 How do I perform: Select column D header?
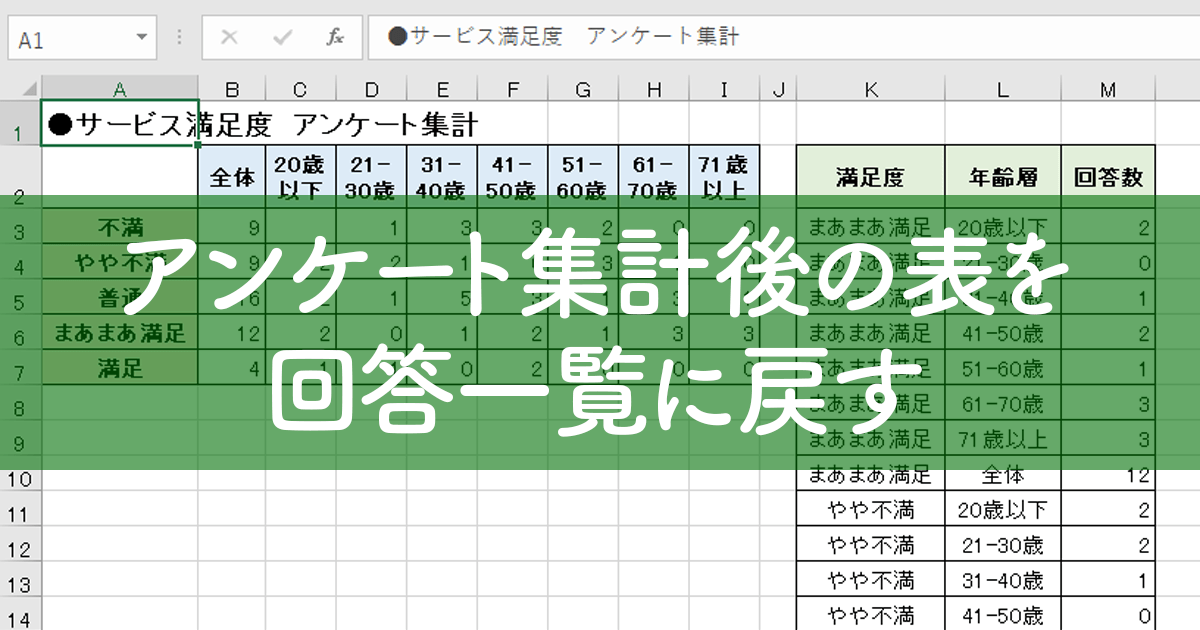(371, 90)
